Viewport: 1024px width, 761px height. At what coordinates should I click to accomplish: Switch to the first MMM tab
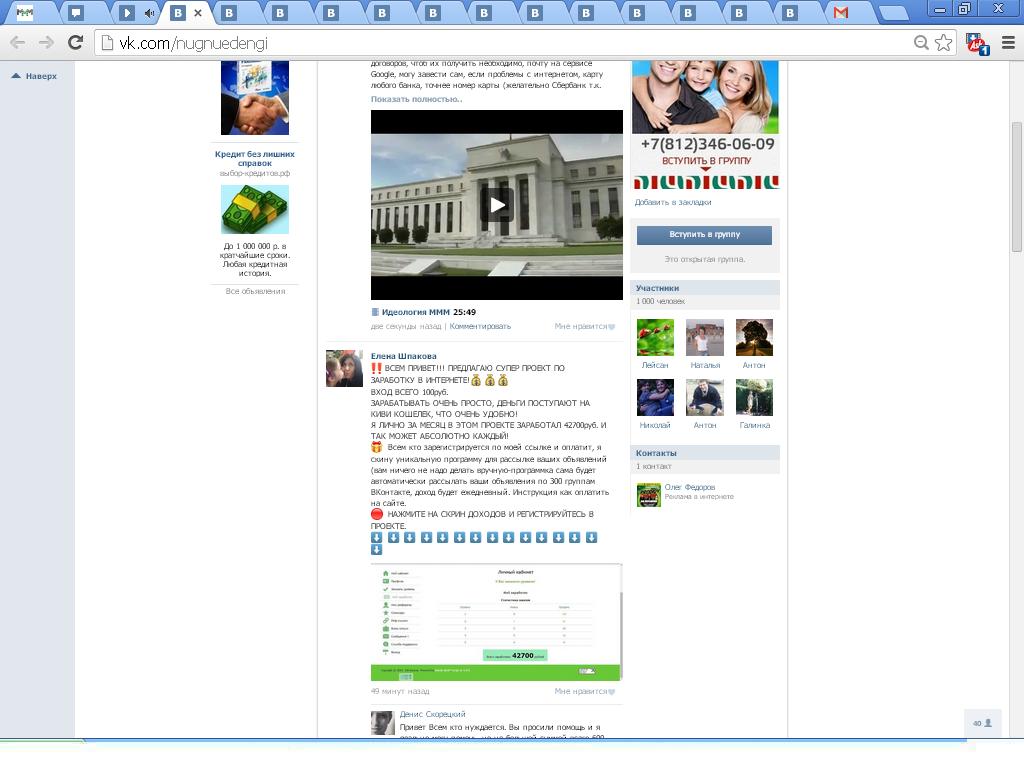(x=25, y=12)
